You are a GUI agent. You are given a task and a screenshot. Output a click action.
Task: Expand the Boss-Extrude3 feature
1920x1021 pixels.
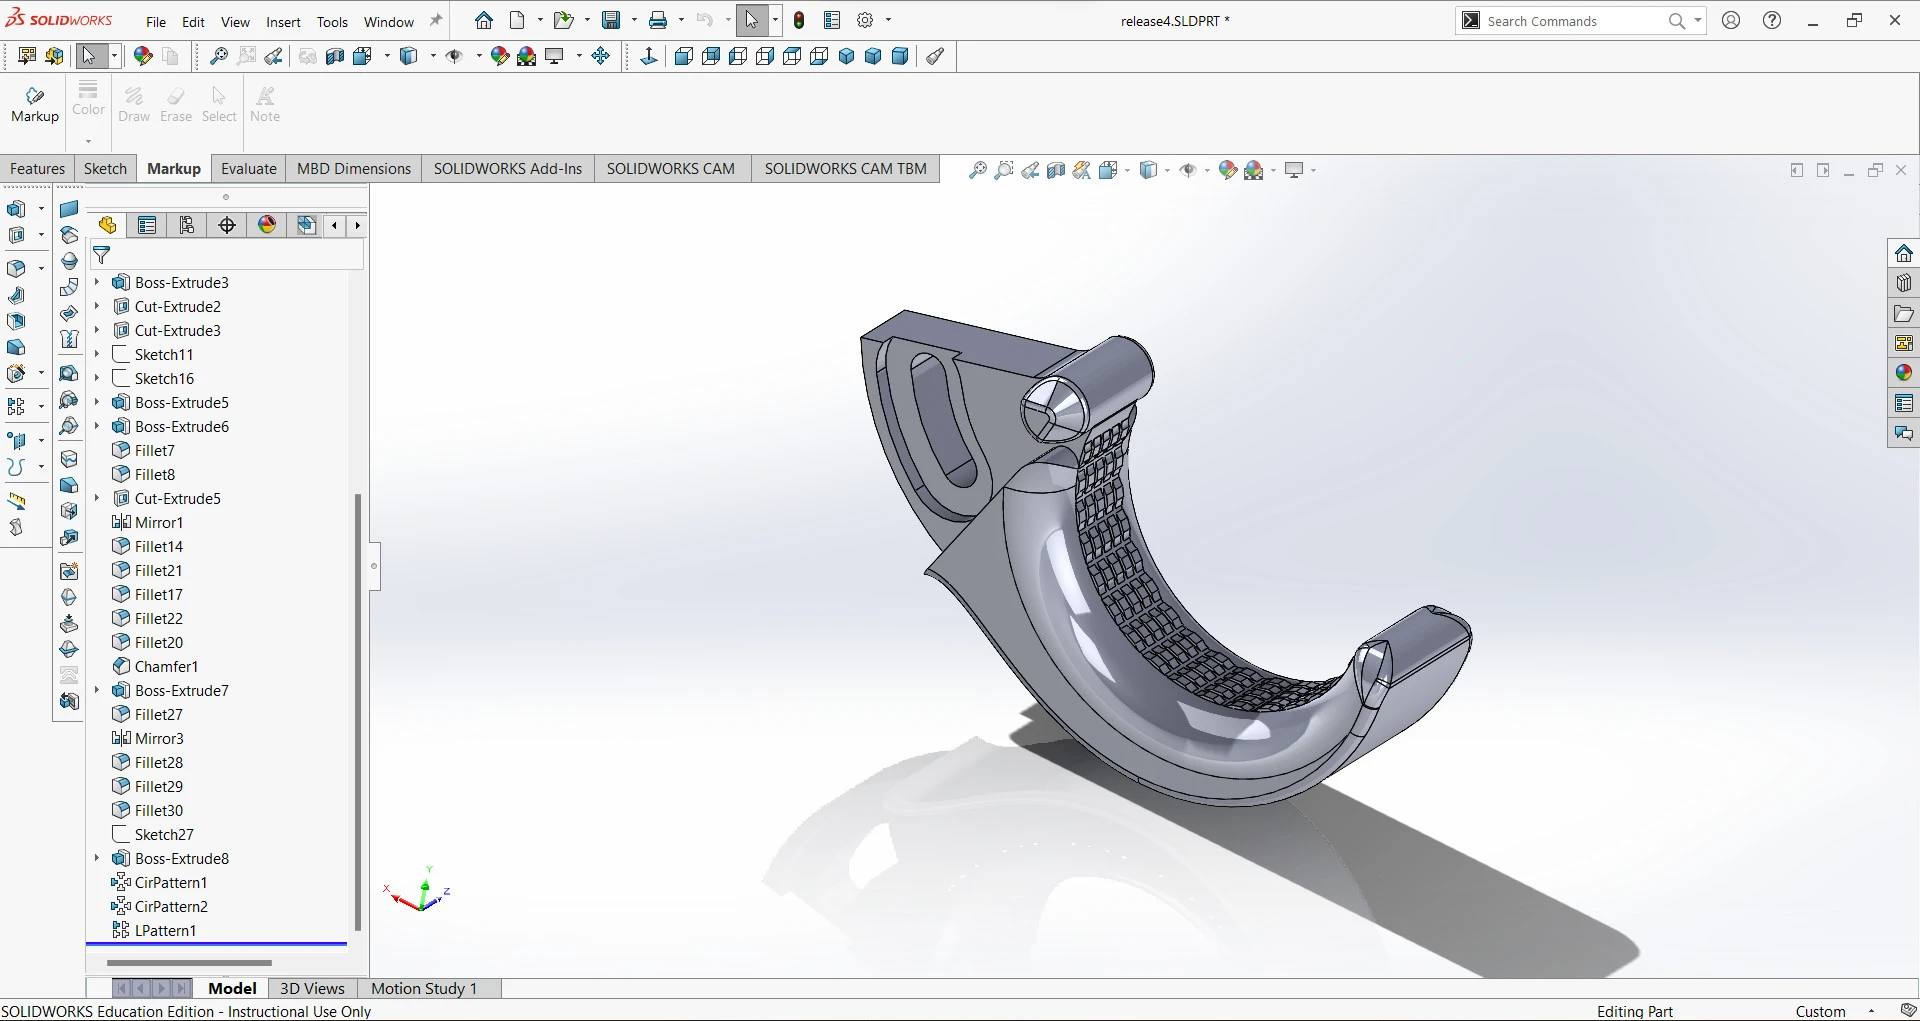tap(97, 282)
